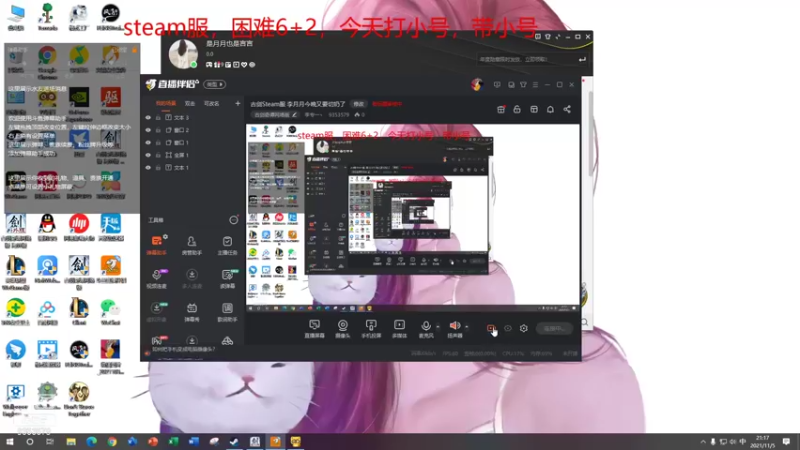The width and height of the screenshot is (800, 450).
Task: Open the 如何把手机变成电脑摄像头? tip link
Action: (x=184, y=349)
